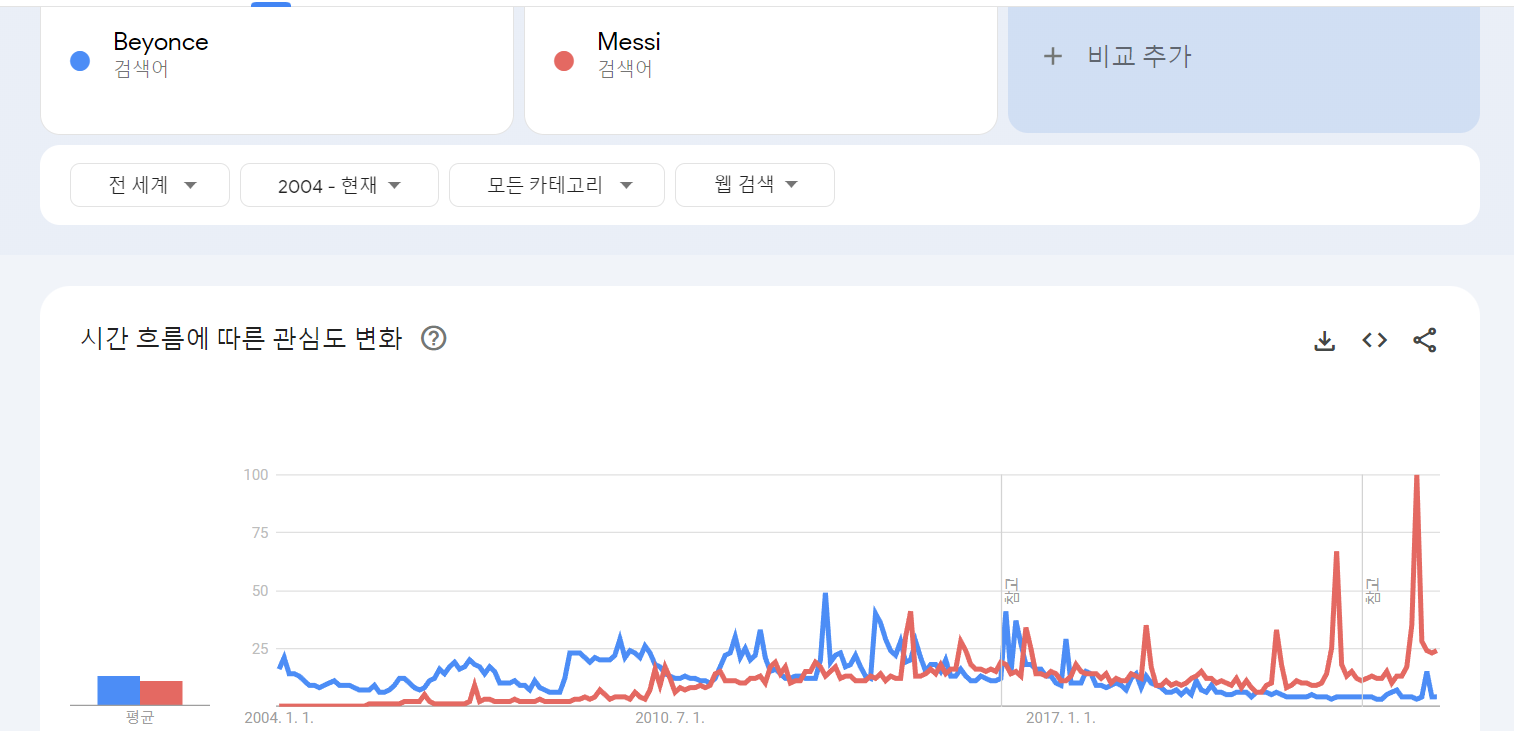
Task: Download the interest over time chart
Action: [x=1324, y=341]
